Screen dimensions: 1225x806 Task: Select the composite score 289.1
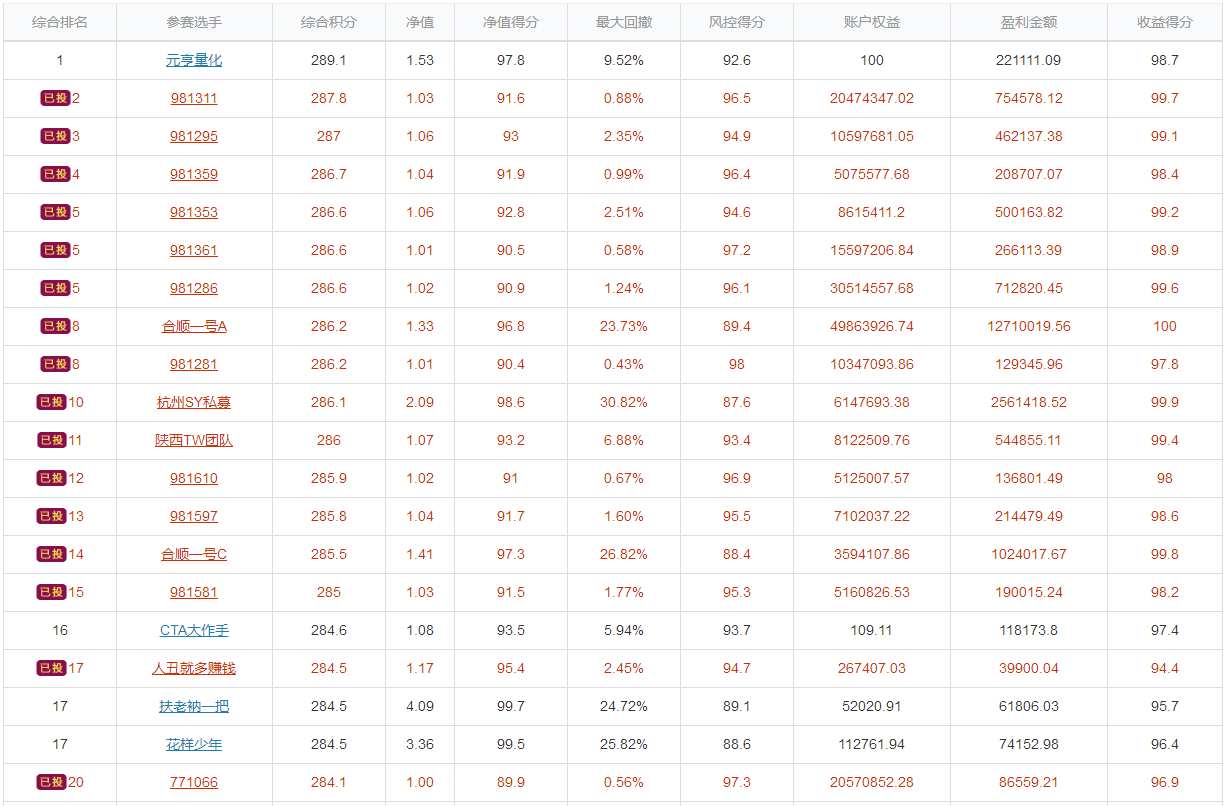pos(329,60)
